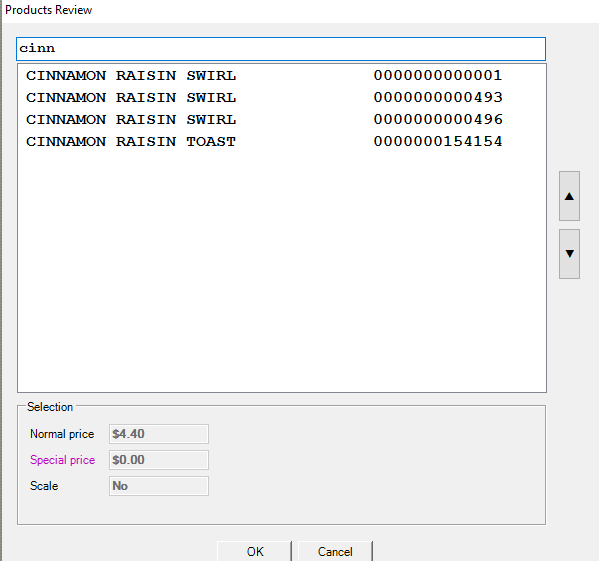Select the Cinnamon Raisin Toast item
The image size is (599, 561).
coord(282,142)
